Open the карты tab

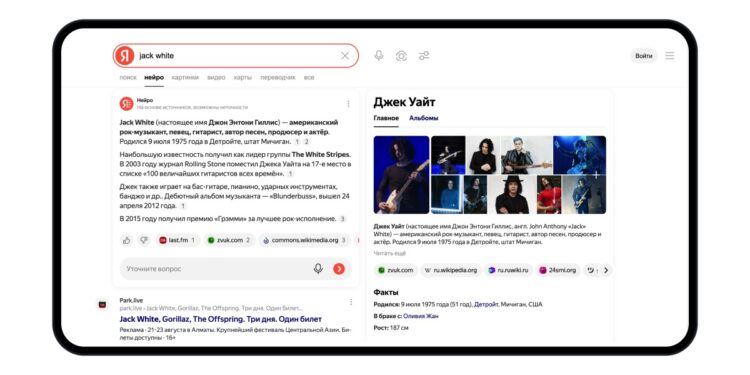click(x=243, y=77)
